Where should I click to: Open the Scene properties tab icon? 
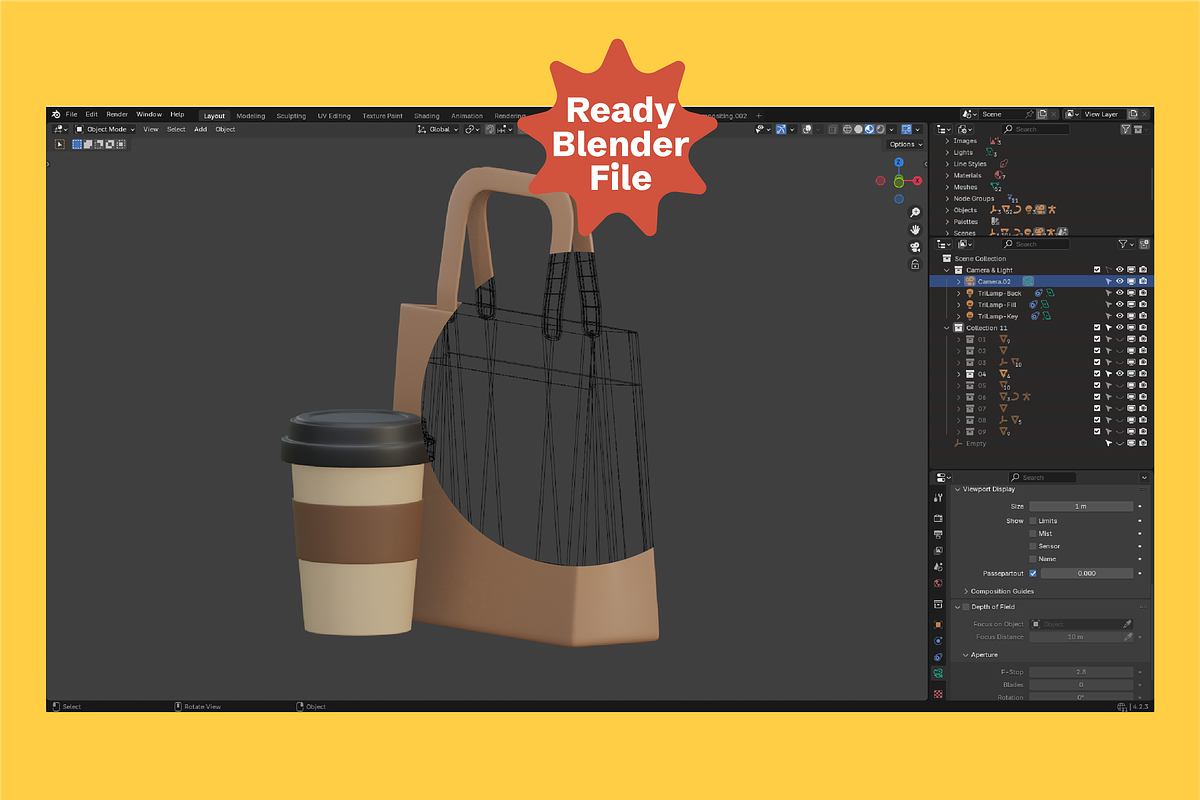938,566
